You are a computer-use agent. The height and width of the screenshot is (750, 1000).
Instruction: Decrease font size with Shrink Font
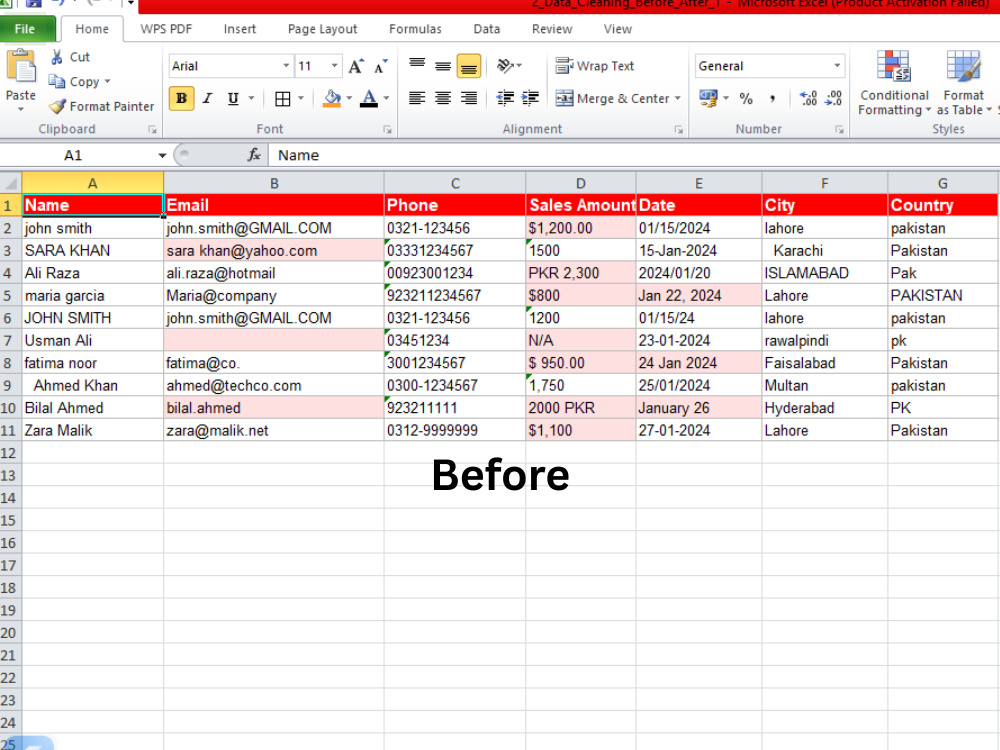tap(381, 66)
